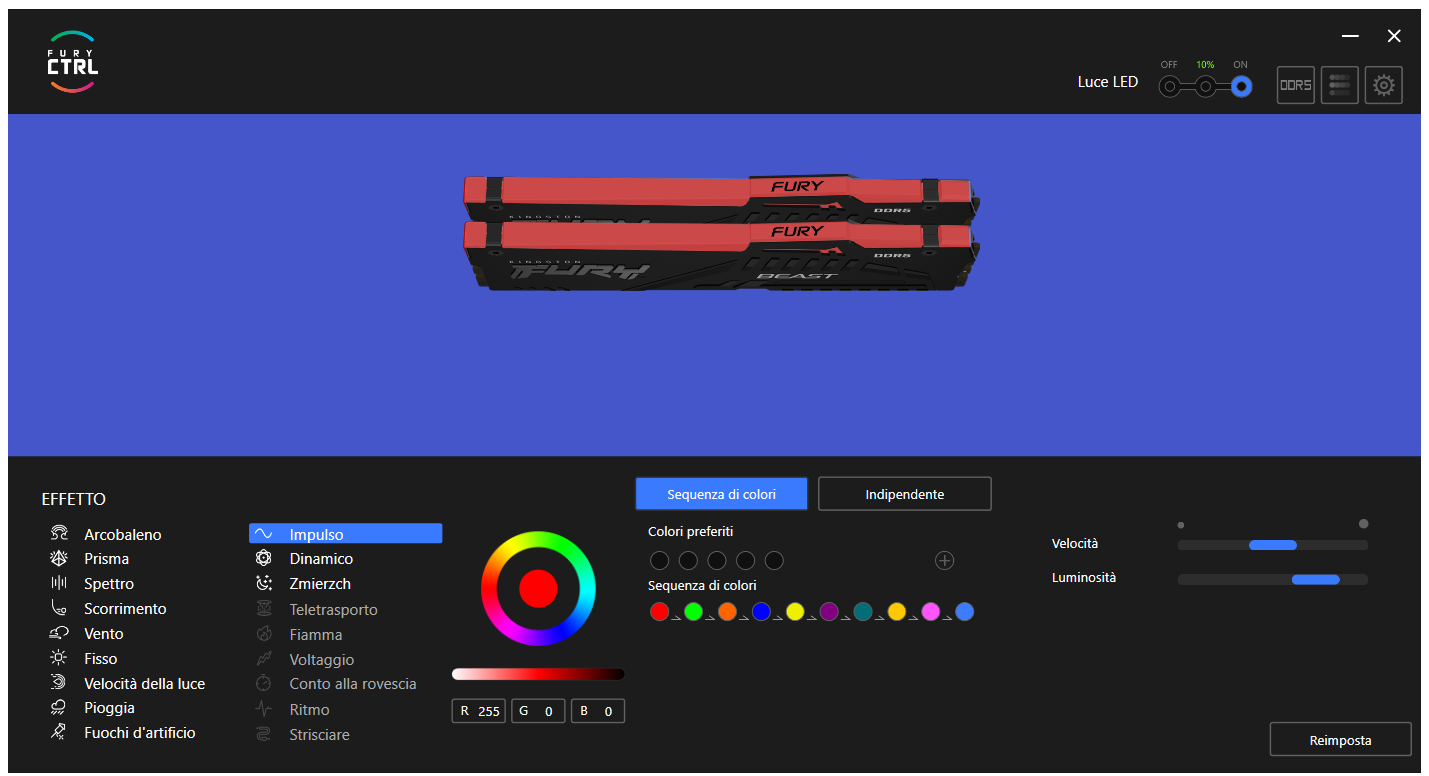The height and width of the screenshot is (776, 1429).
Task: Click the FURY CTRL logo
Action: (73, 62)
